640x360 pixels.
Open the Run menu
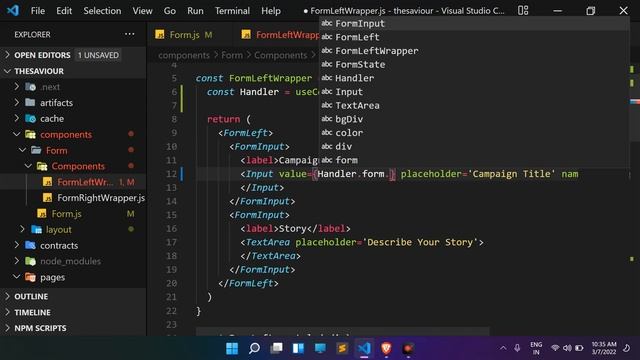pos(195,11)
